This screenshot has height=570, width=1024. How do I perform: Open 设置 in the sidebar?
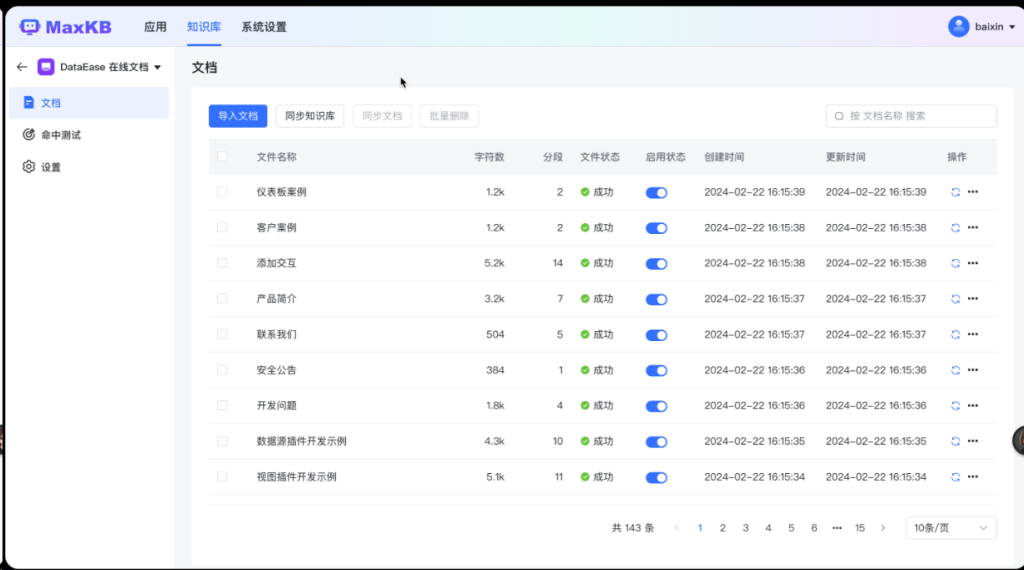tap(89, 166)
